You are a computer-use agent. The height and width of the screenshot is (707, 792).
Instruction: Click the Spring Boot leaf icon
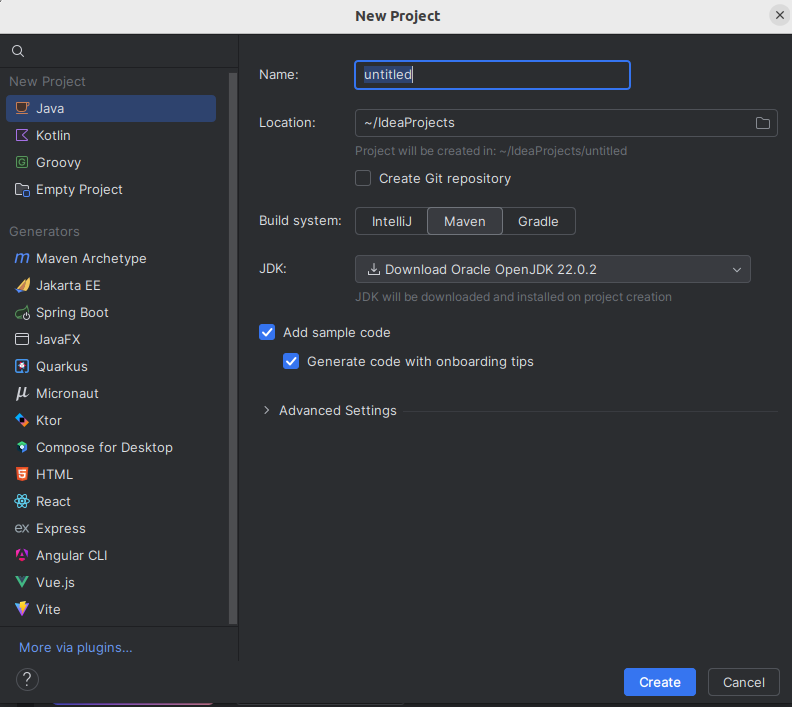[x=22, y=313]
